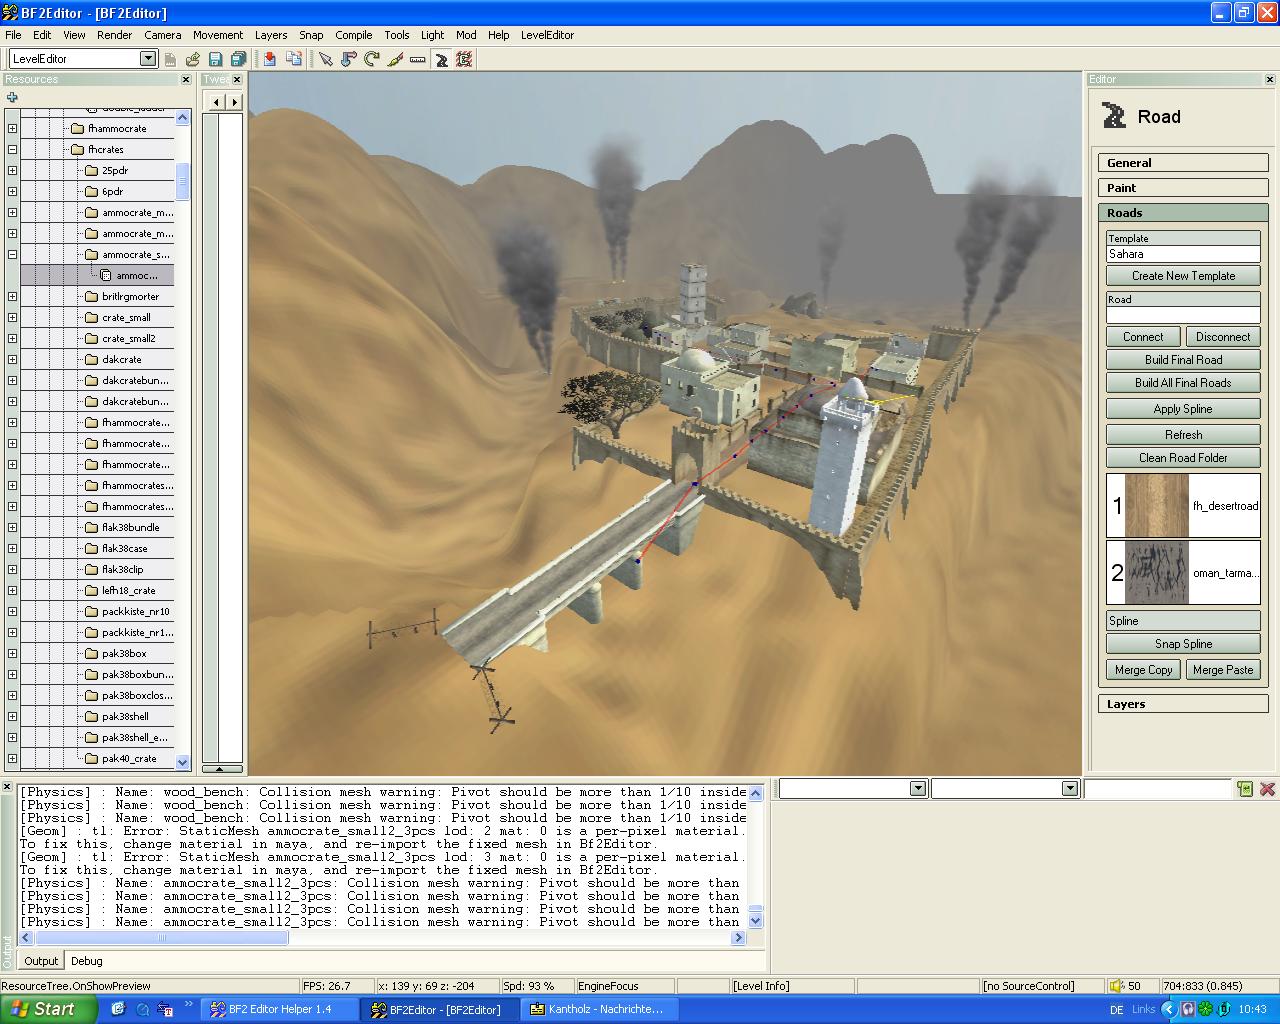Screen dimensions: 1280x1024
Task: Click the green scroll icon in console bar
Action: click(1245, 789)
